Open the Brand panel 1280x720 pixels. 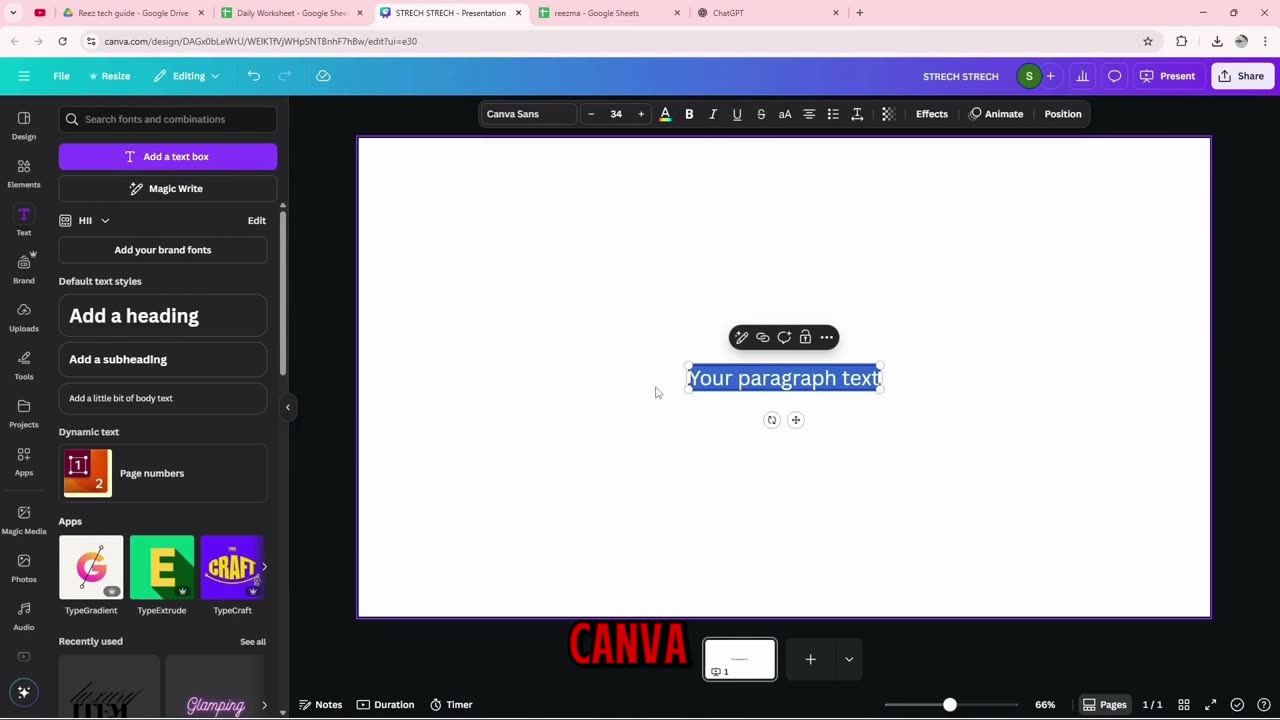pos(24,269)
